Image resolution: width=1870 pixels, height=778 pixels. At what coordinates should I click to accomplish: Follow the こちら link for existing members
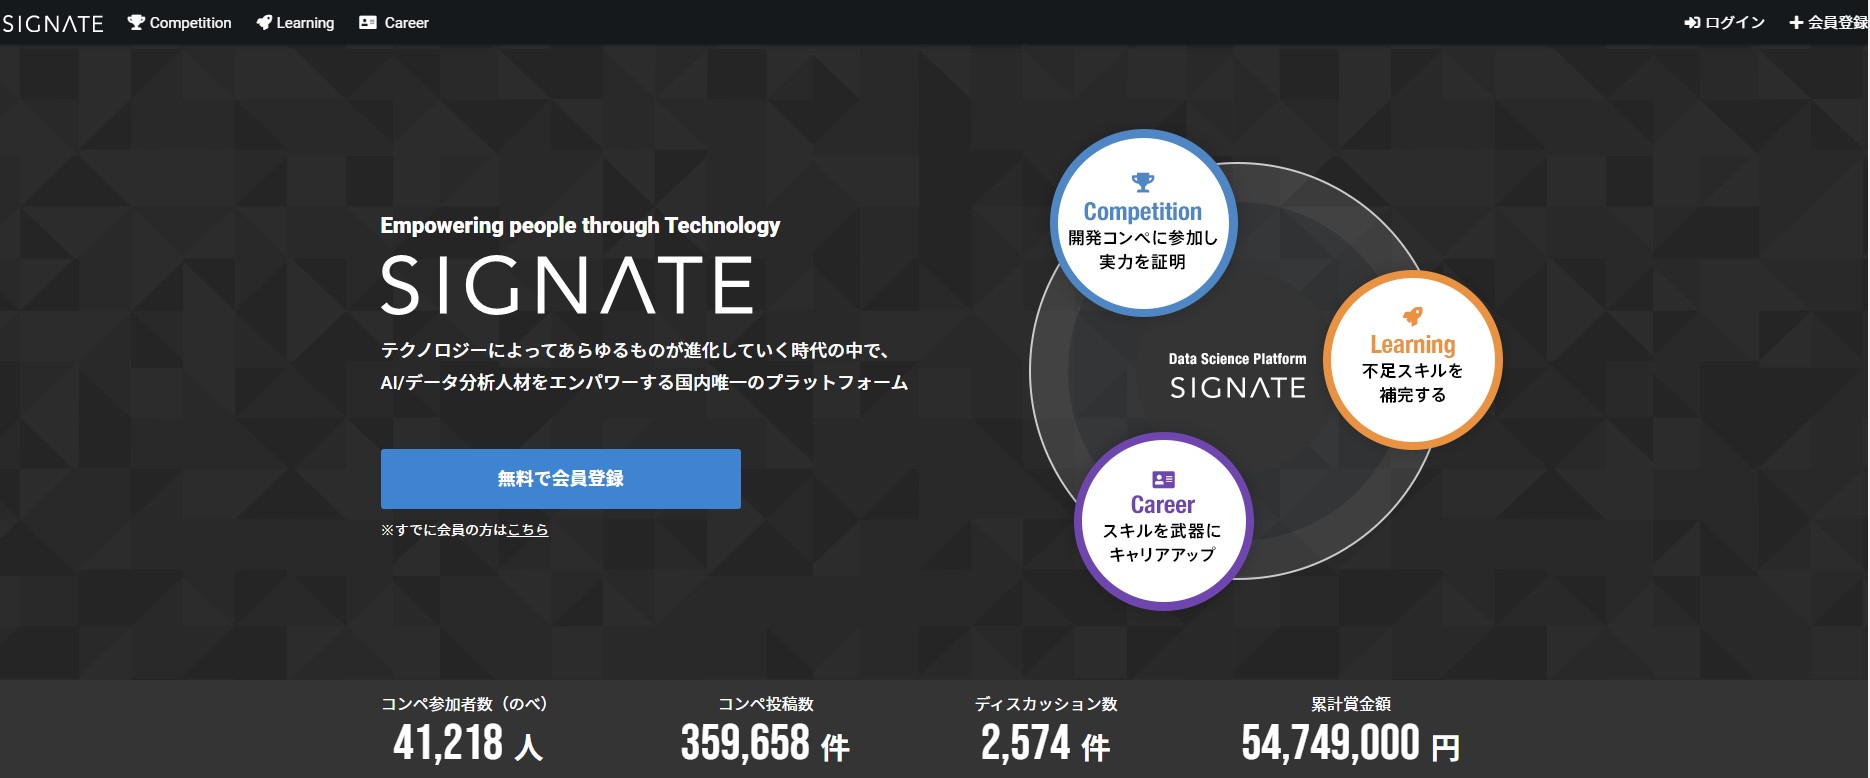[x=528, y=530]
